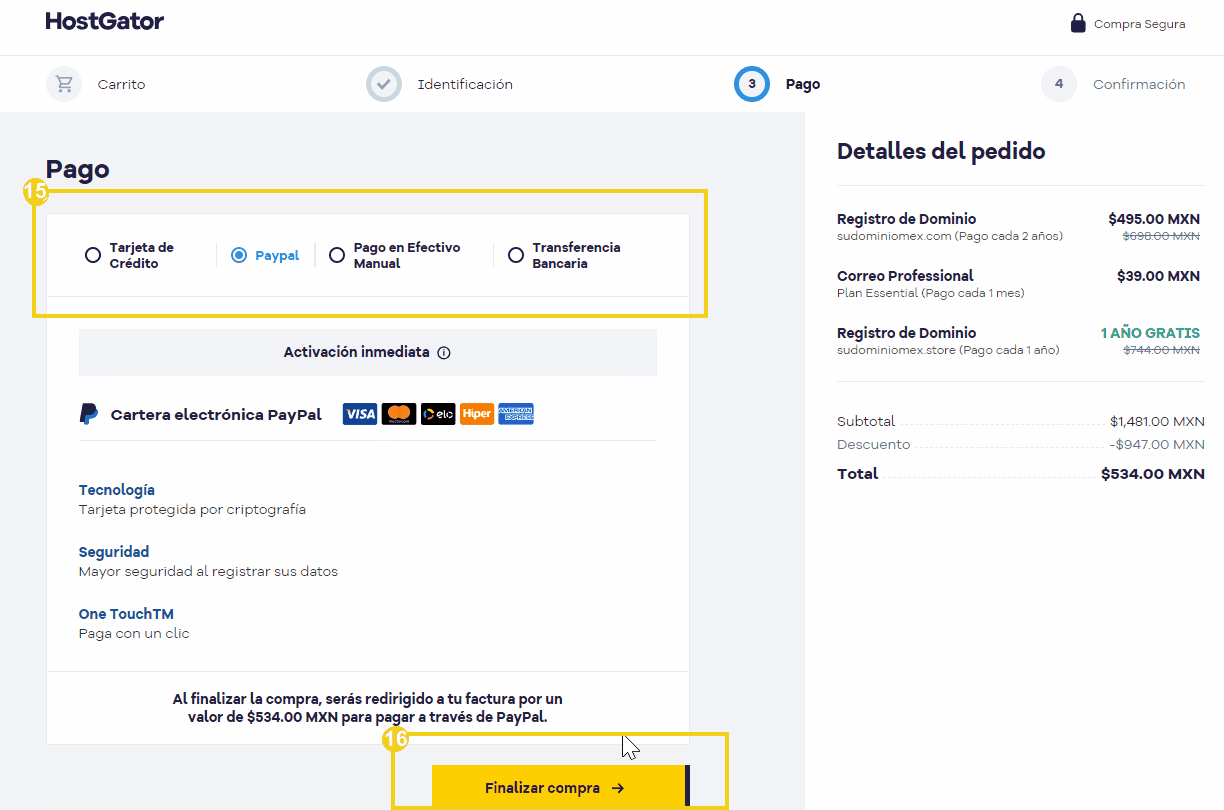Click the $495.00 MXN price
Viewport: 1224px width, 810px height.
coord(1154,219)
